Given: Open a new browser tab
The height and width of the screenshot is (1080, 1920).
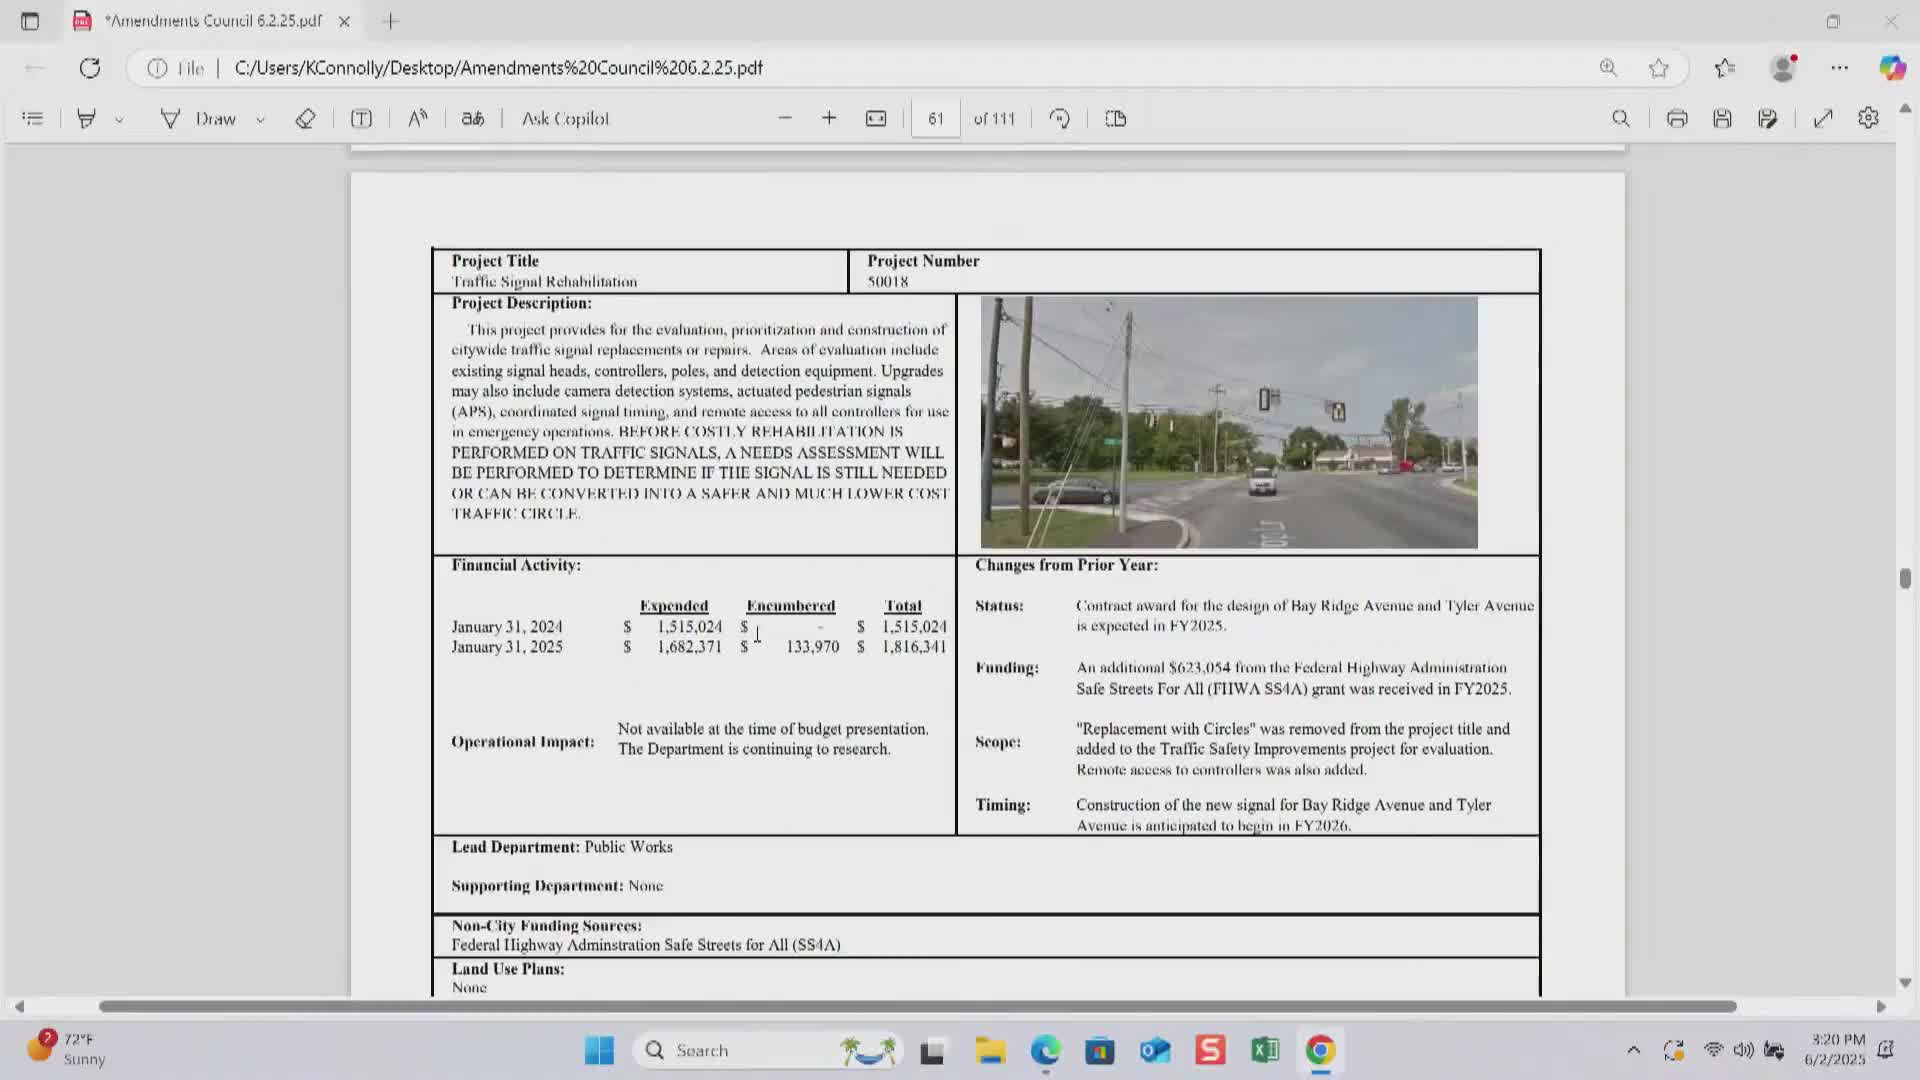Looking at the screenshot, I should pos(391,21).
